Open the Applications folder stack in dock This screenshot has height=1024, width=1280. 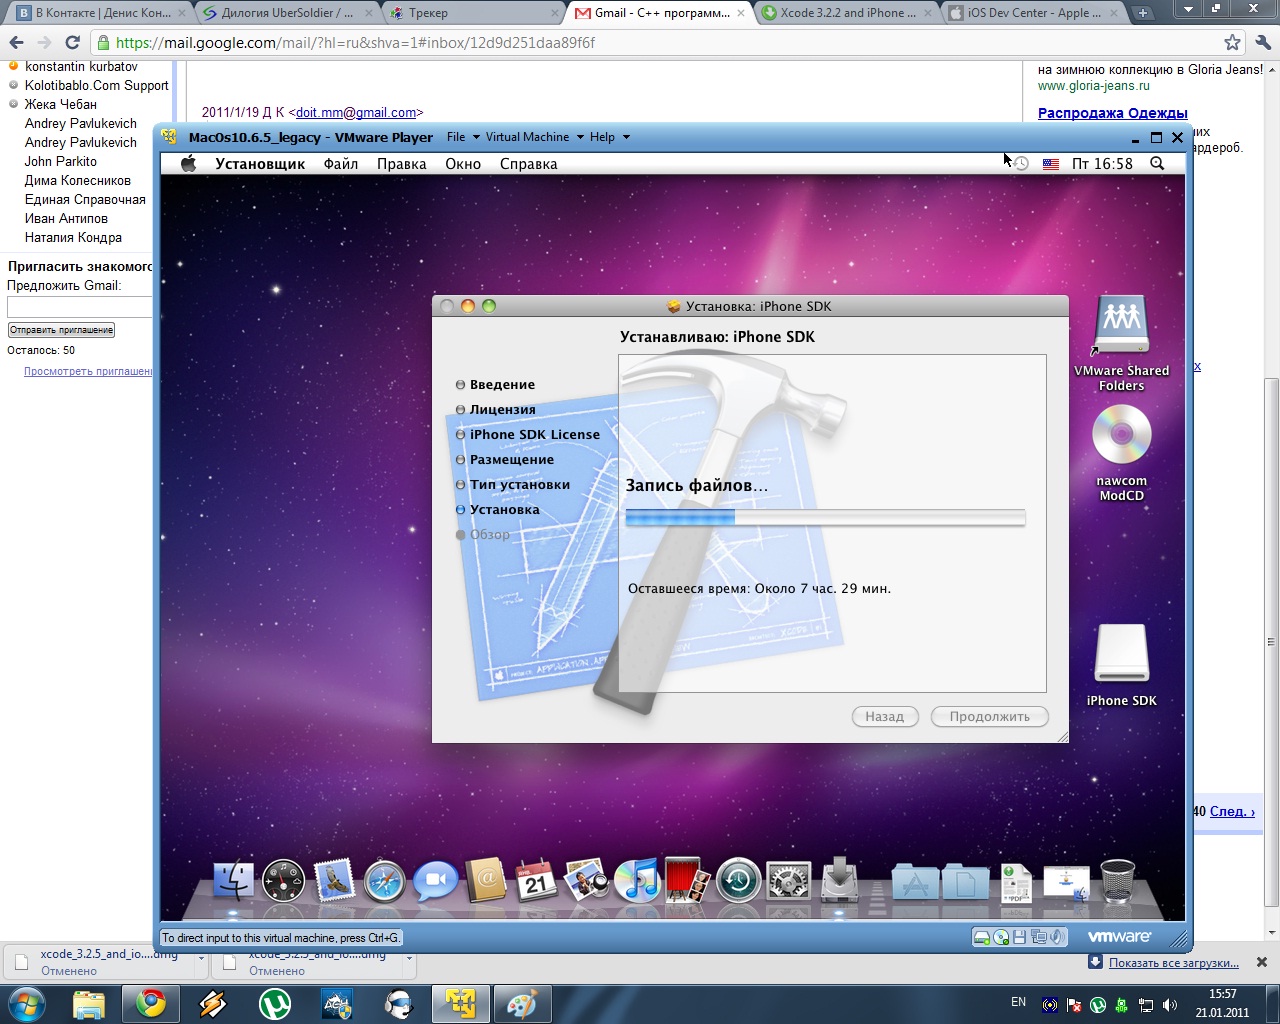(915, 881)
